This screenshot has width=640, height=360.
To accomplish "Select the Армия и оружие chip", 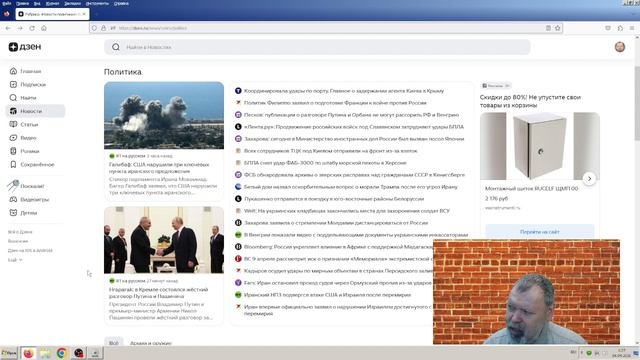I will tap(151, 343).
